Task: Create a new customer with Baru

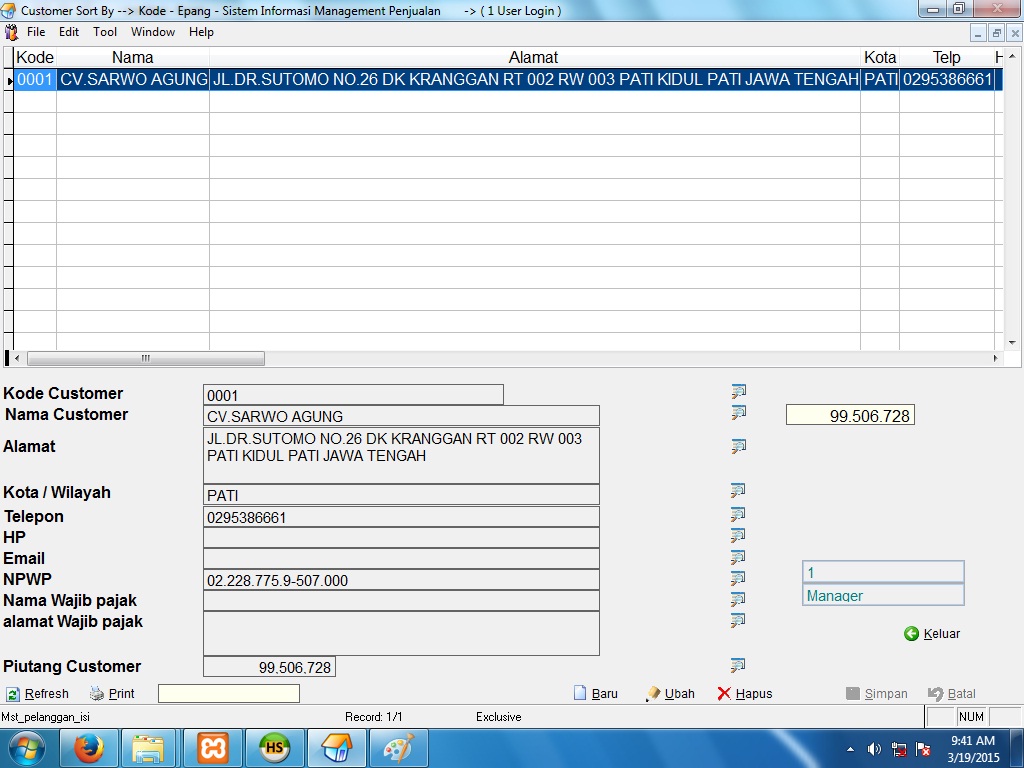Action: point(596,694)
